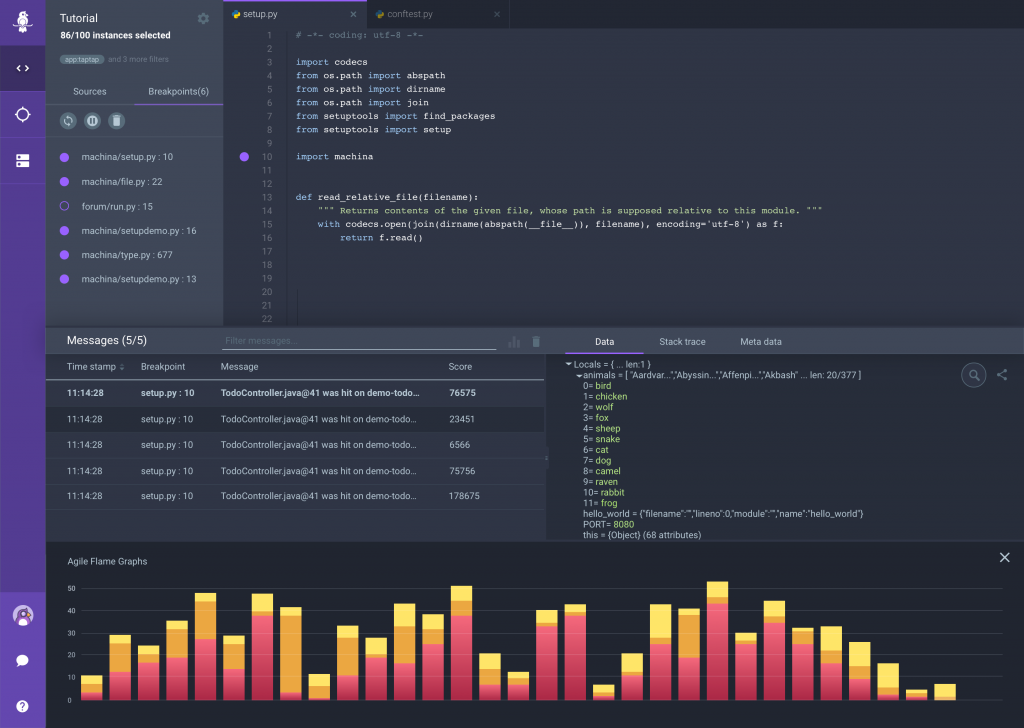Switch to the Sources tab
Viewport: 1024px width, 728px height.
90,92
